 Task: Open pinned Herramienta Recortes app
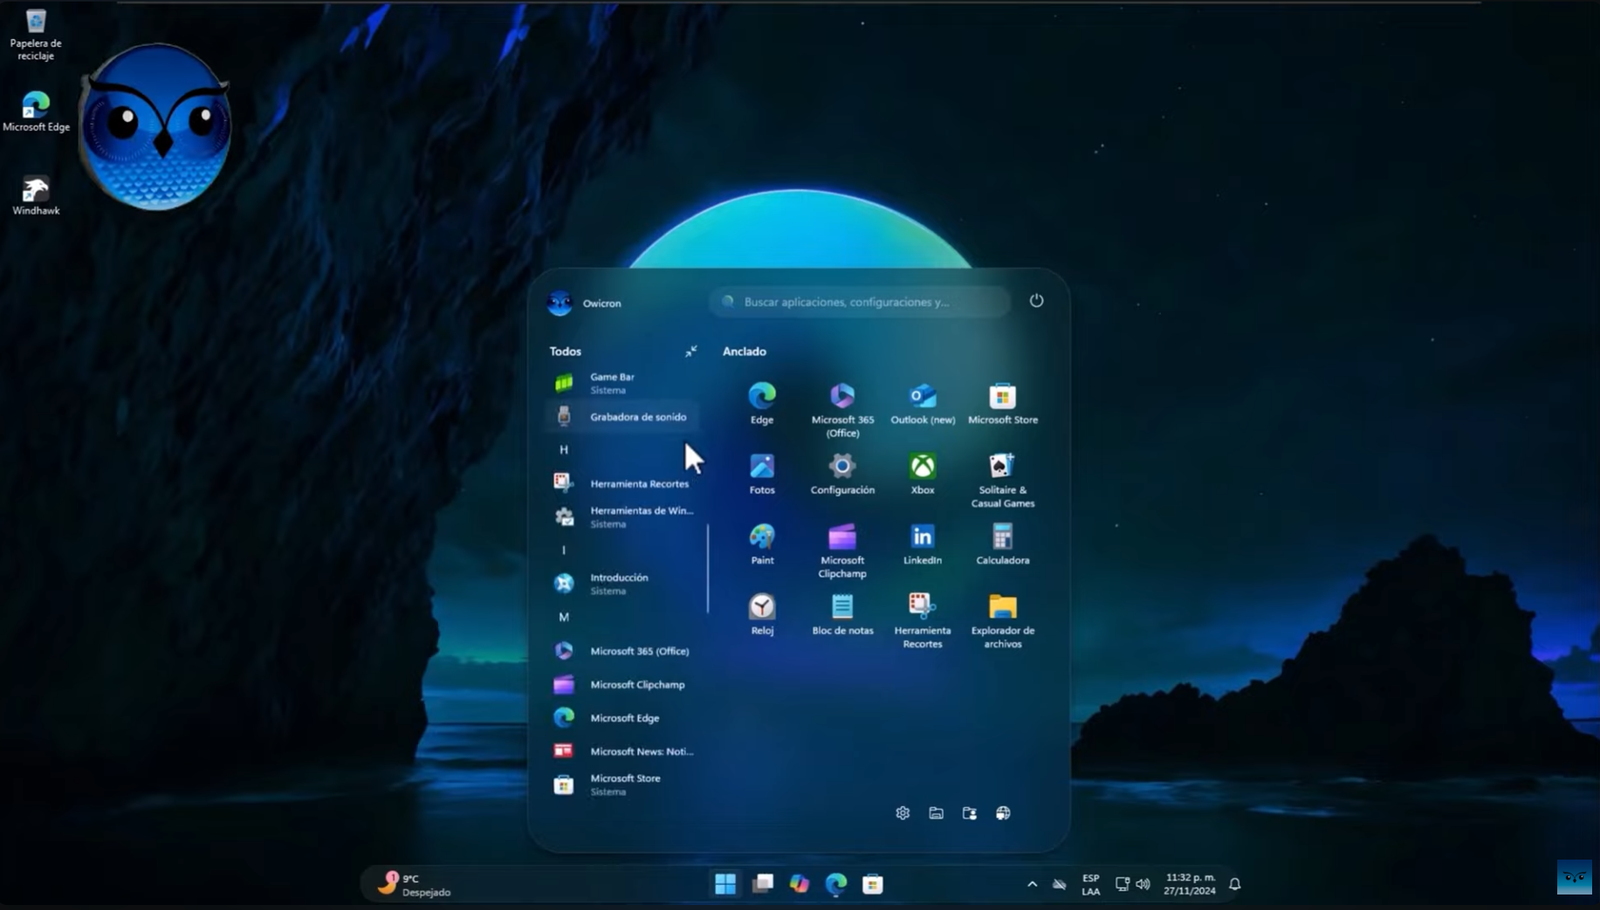pyautogui.click(x=922, y=620)
